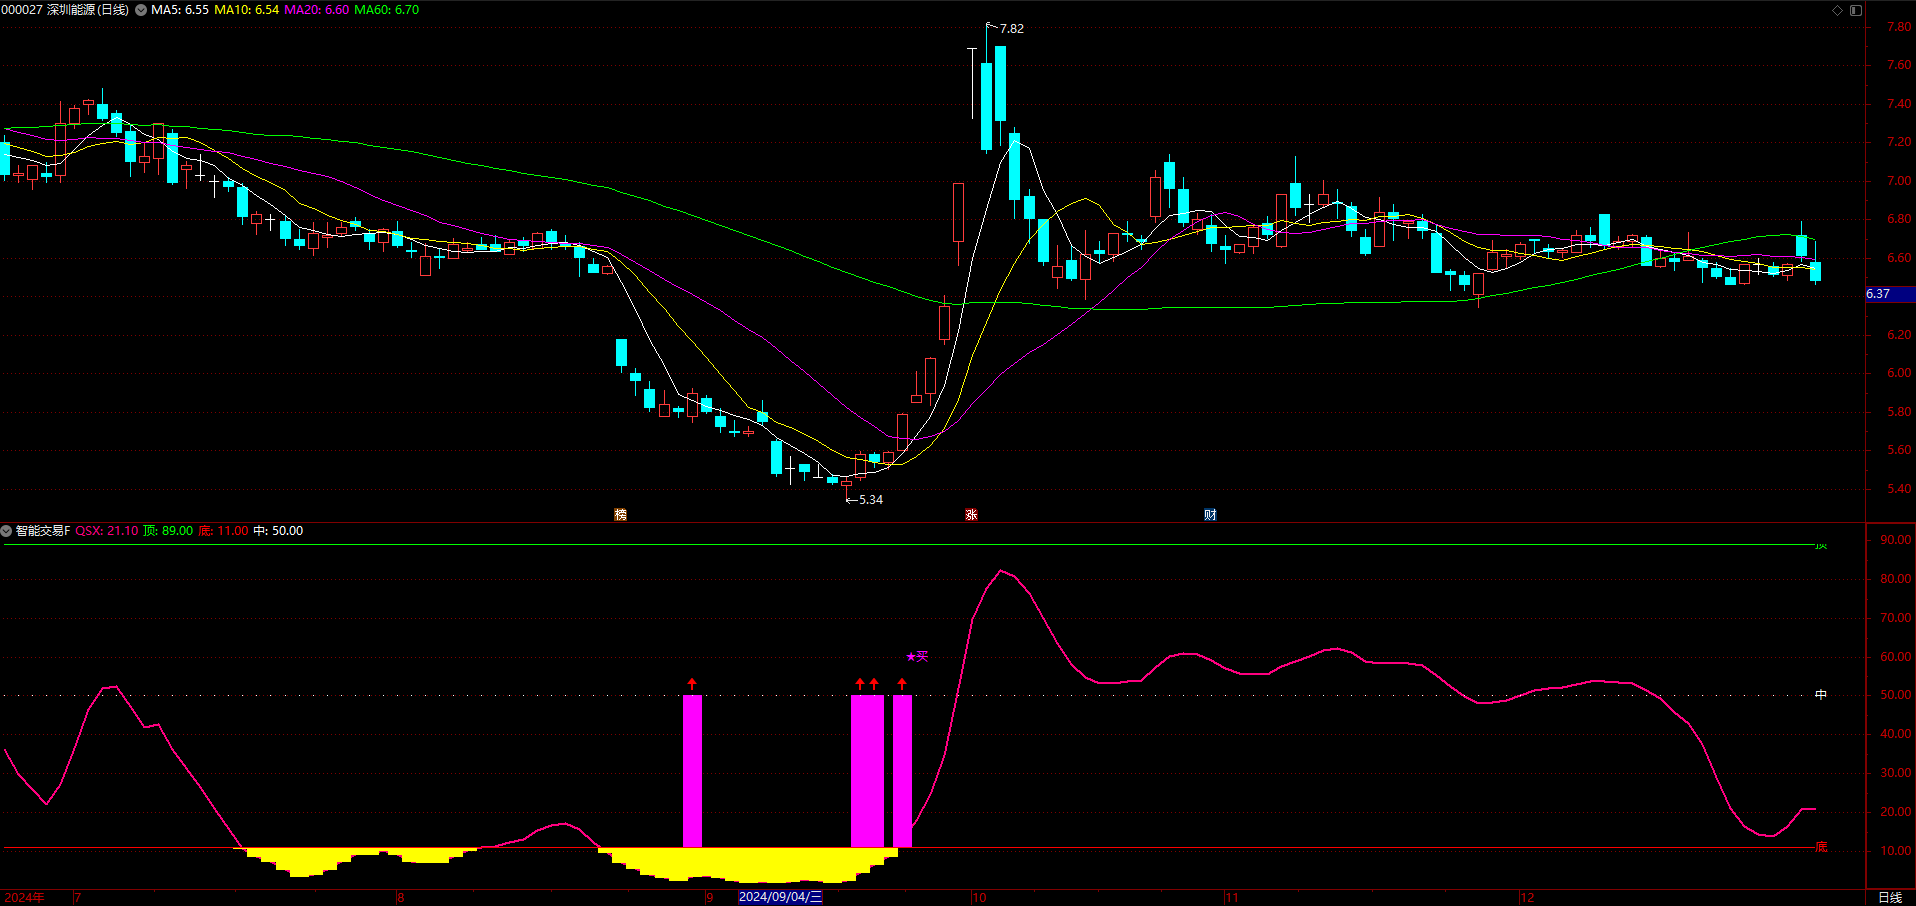
Task: Click the month 10 tick on time axis
Action: point(979,898)
